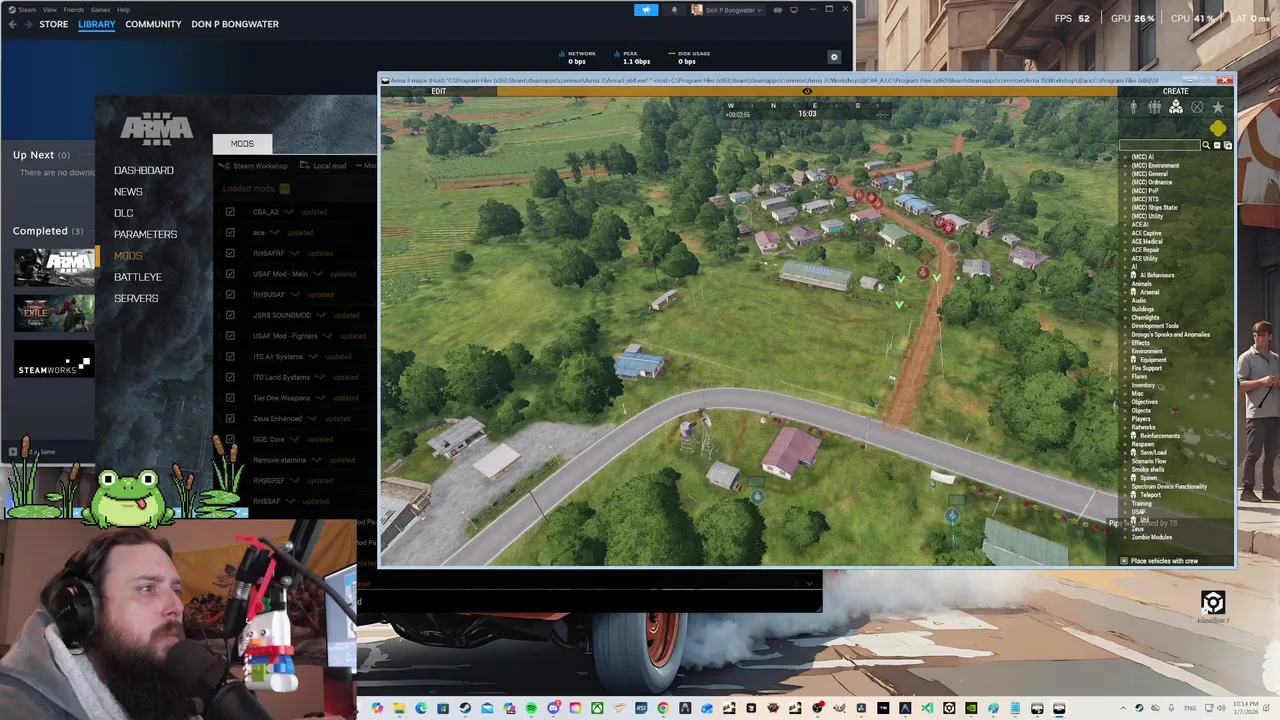
Task: Select the Groups create mode icon
Action: [1155, 107]
